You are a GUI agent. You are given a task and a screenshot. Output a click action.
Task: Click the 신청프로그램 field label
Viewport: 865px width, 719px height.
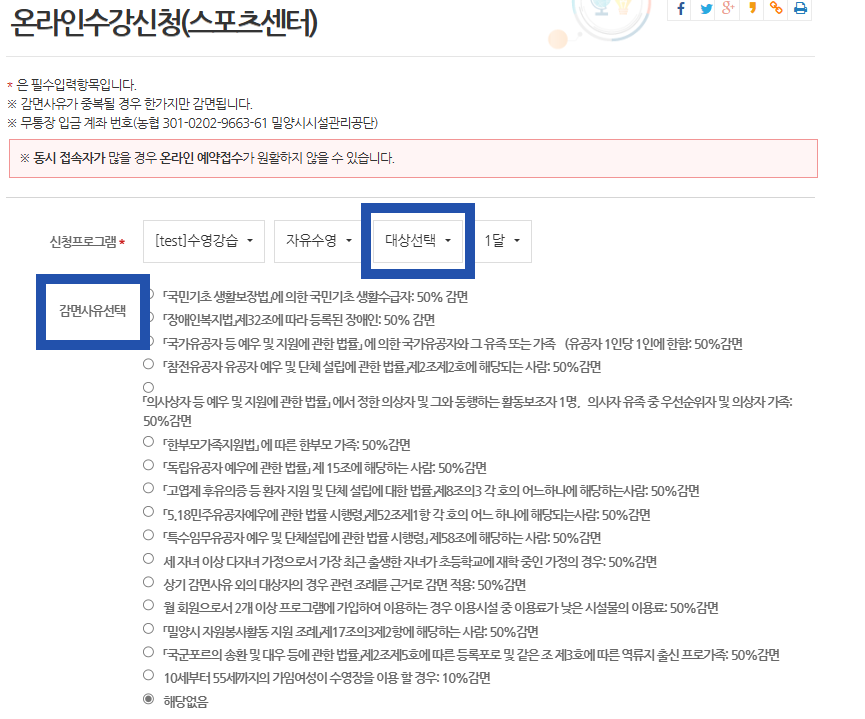(x=83, y=242)
